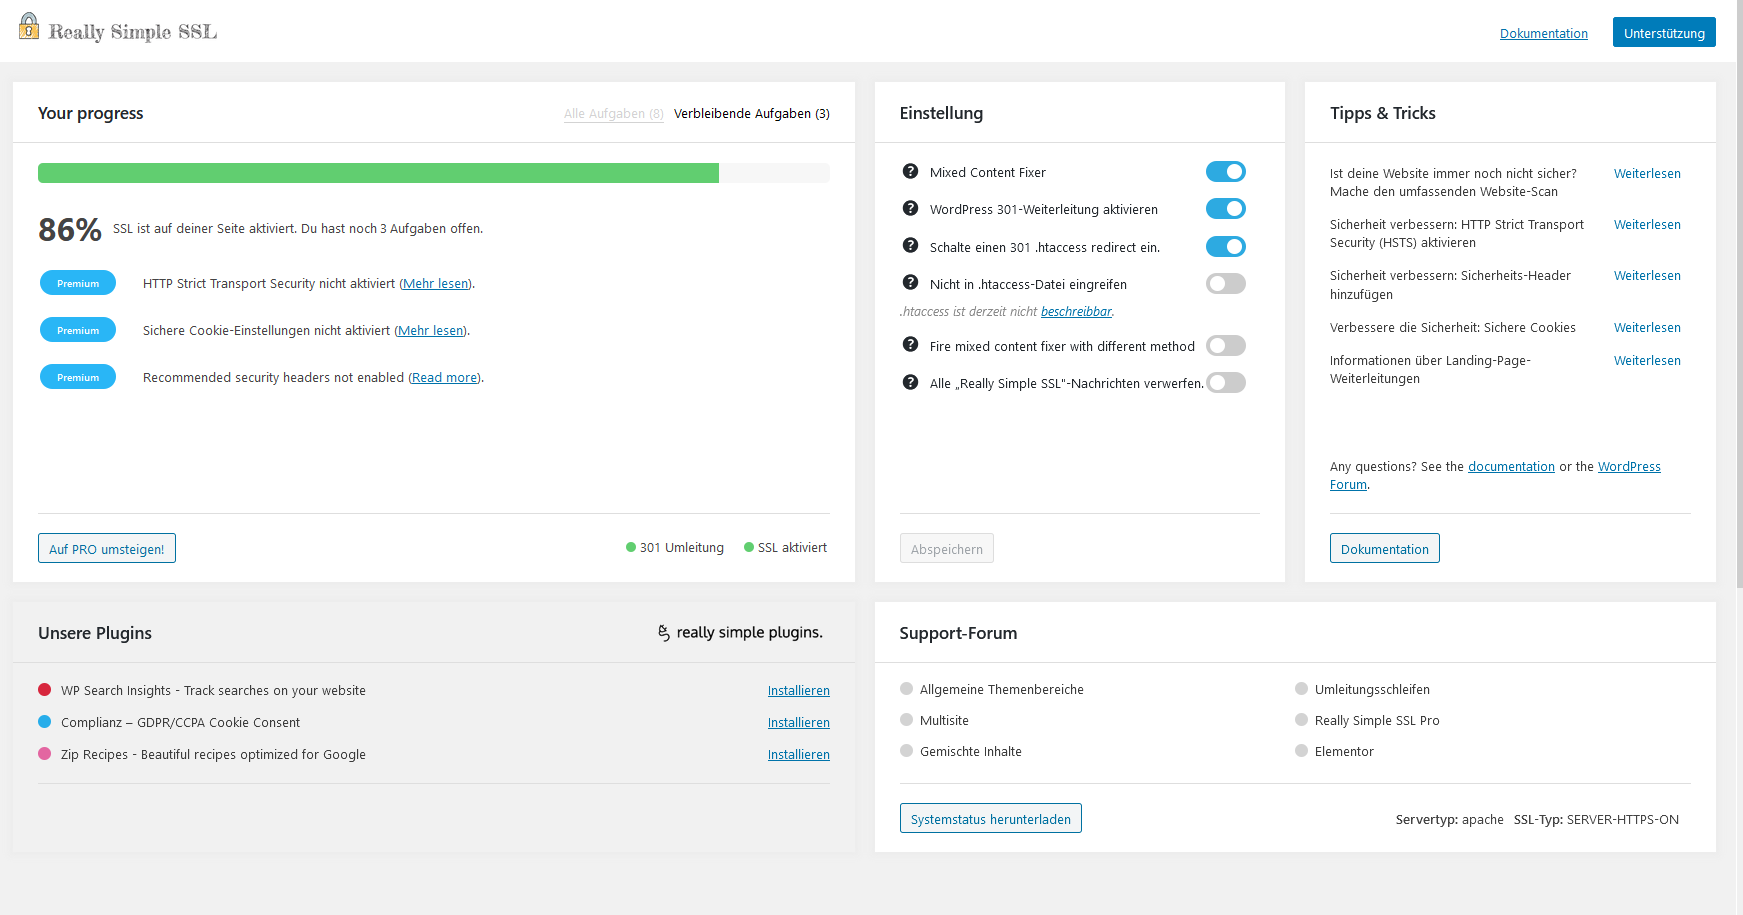Click the really simple plugins logo

point(740,632)
